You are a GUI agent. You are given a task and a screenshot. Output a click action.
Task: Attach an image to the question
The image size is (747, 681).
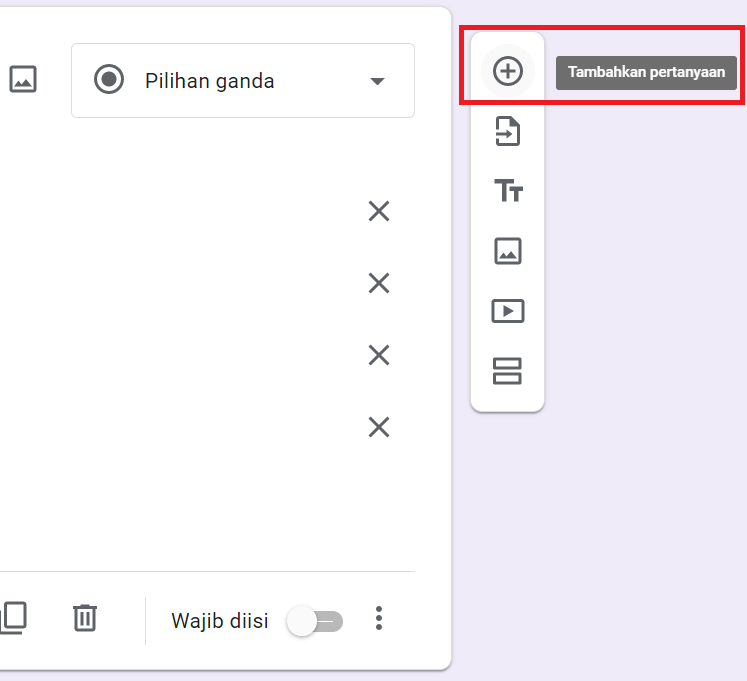click(23, 80)
